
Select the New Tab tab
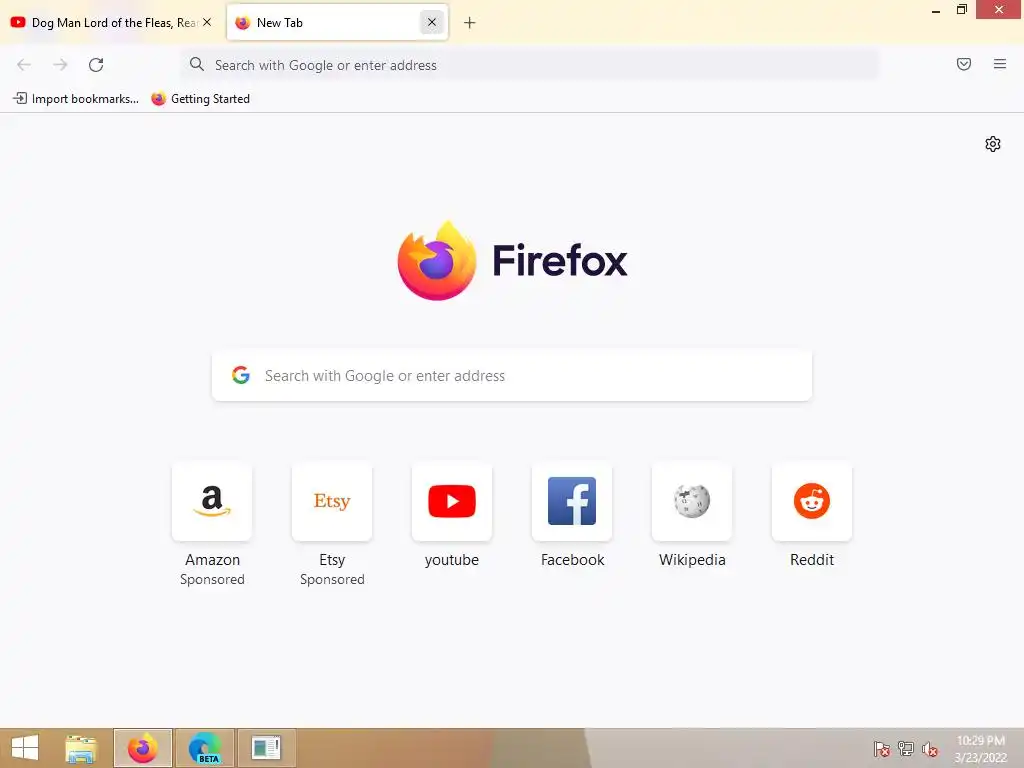point(337,22)
